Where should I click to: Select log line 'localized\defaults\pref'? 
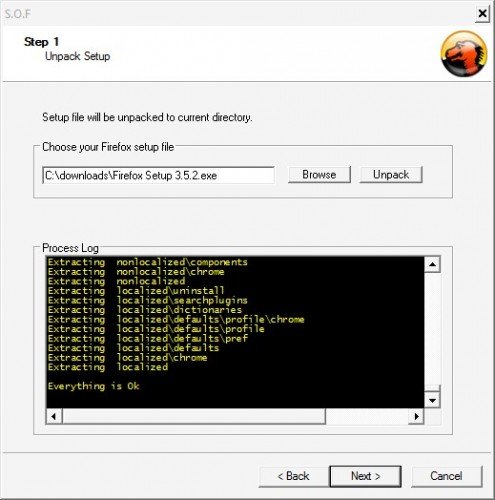click(x=148, y=338)
